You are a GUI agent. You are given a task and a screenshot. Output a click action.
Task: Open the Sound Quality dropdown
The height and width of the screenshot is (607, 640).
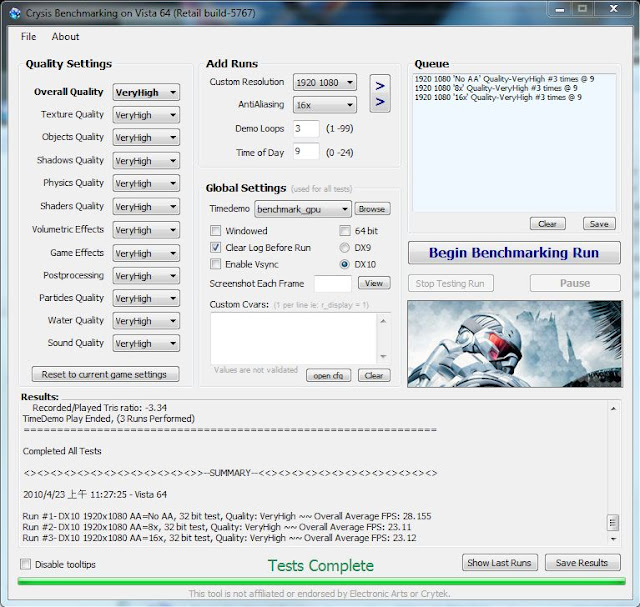click(x=146, y=343)
